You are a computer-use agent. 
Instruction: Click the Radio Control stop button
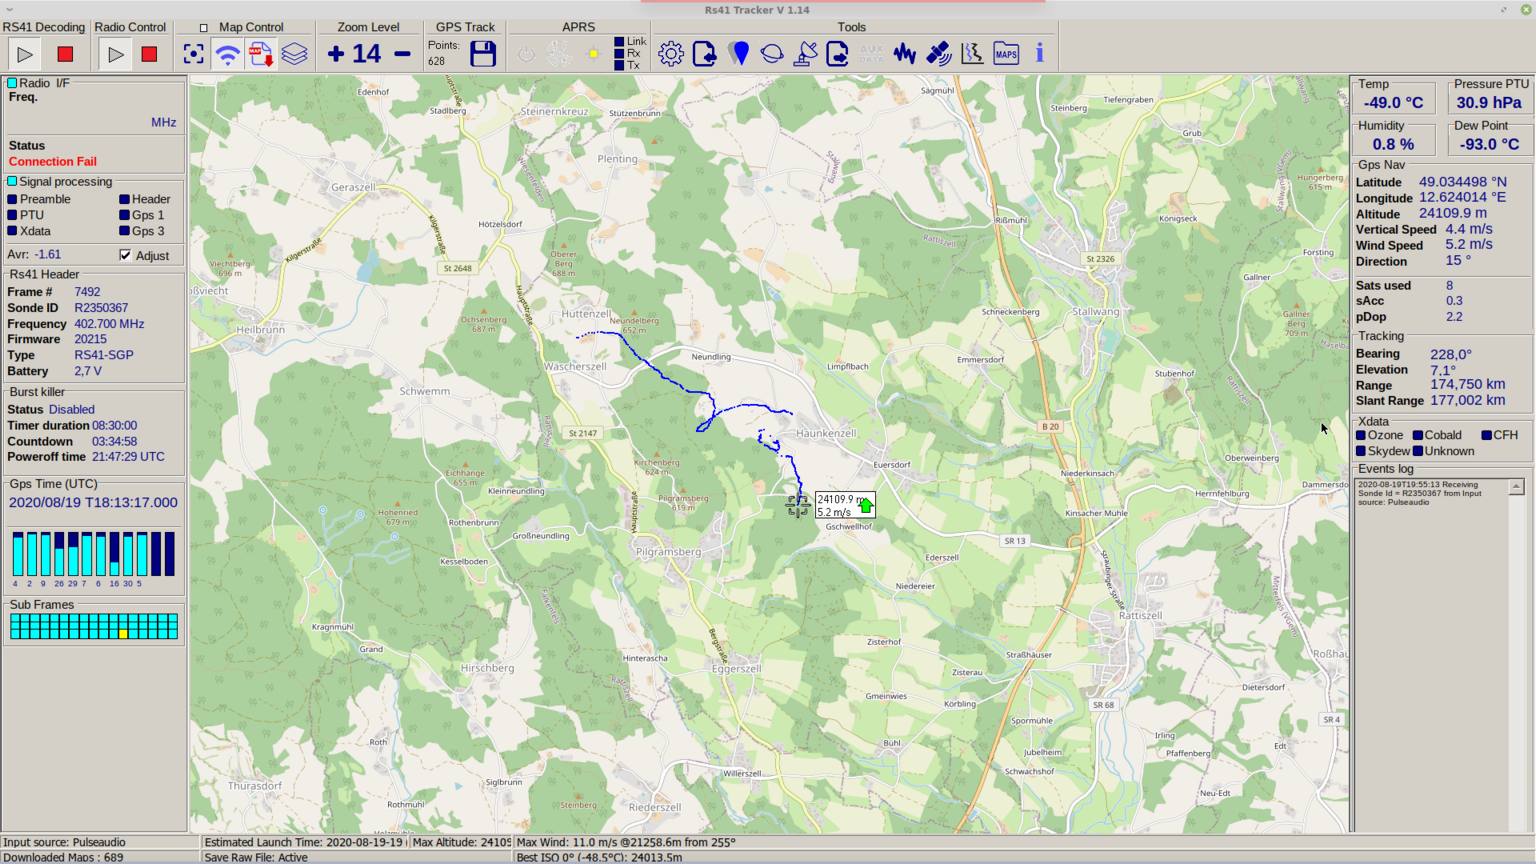pos(149,54)
